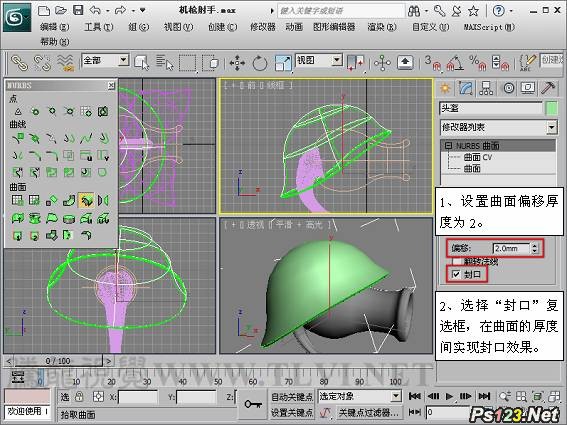Select the 曲面 sub-object level in stack
Viewport: 567px width, 425px height.
point(472,169)
